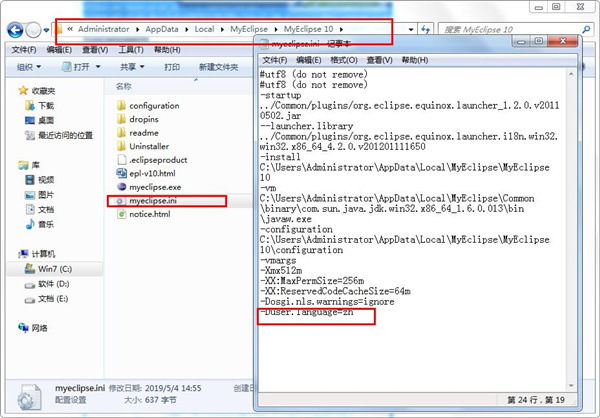
Task: Click the 打印 toolbar button
Action: pyautogui.click(x=172, y=67)
